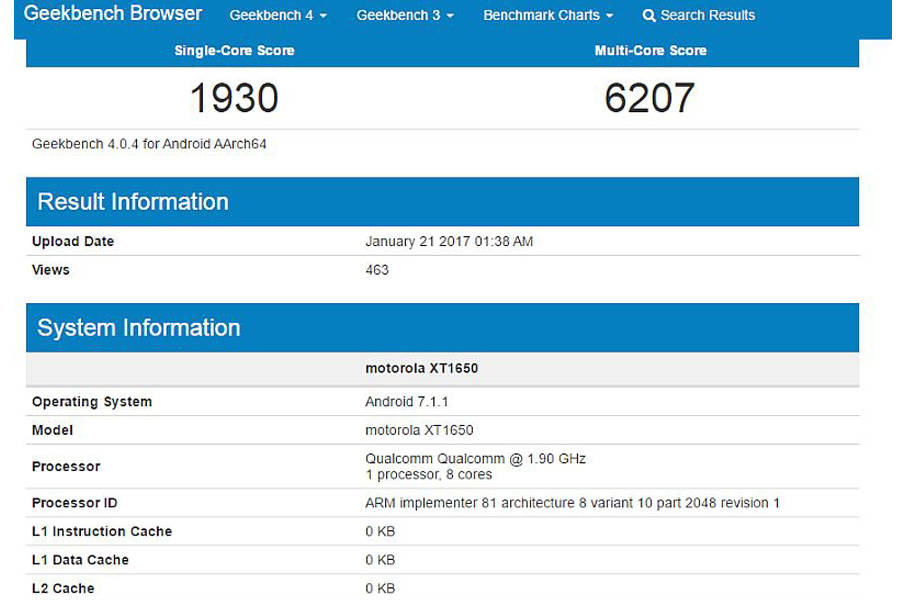Open the Benchmark Charts dropdown
Image resolution: width=900 pixels, height=600 pixels.
pyautogui.click(x=548, y=16)
